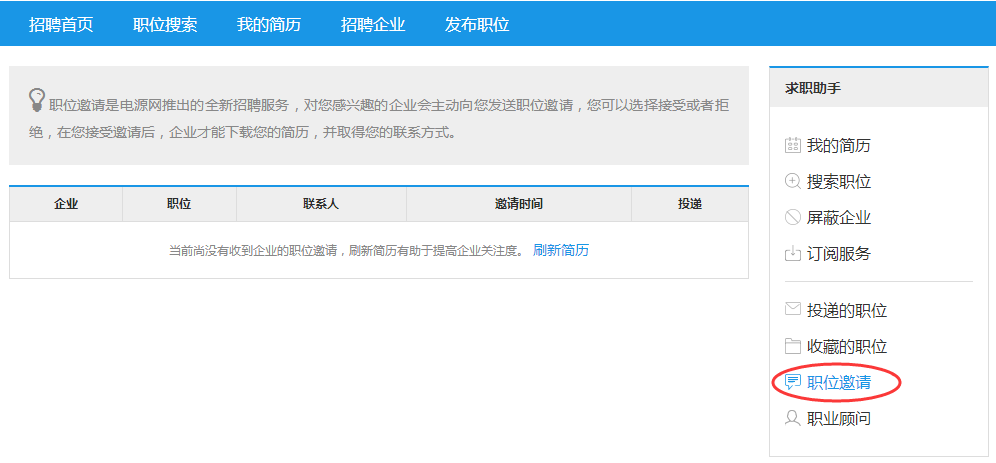Click the lightbulb icon in the notice box
The height and width of the screenshot is (463, 996).
[37, 99]
